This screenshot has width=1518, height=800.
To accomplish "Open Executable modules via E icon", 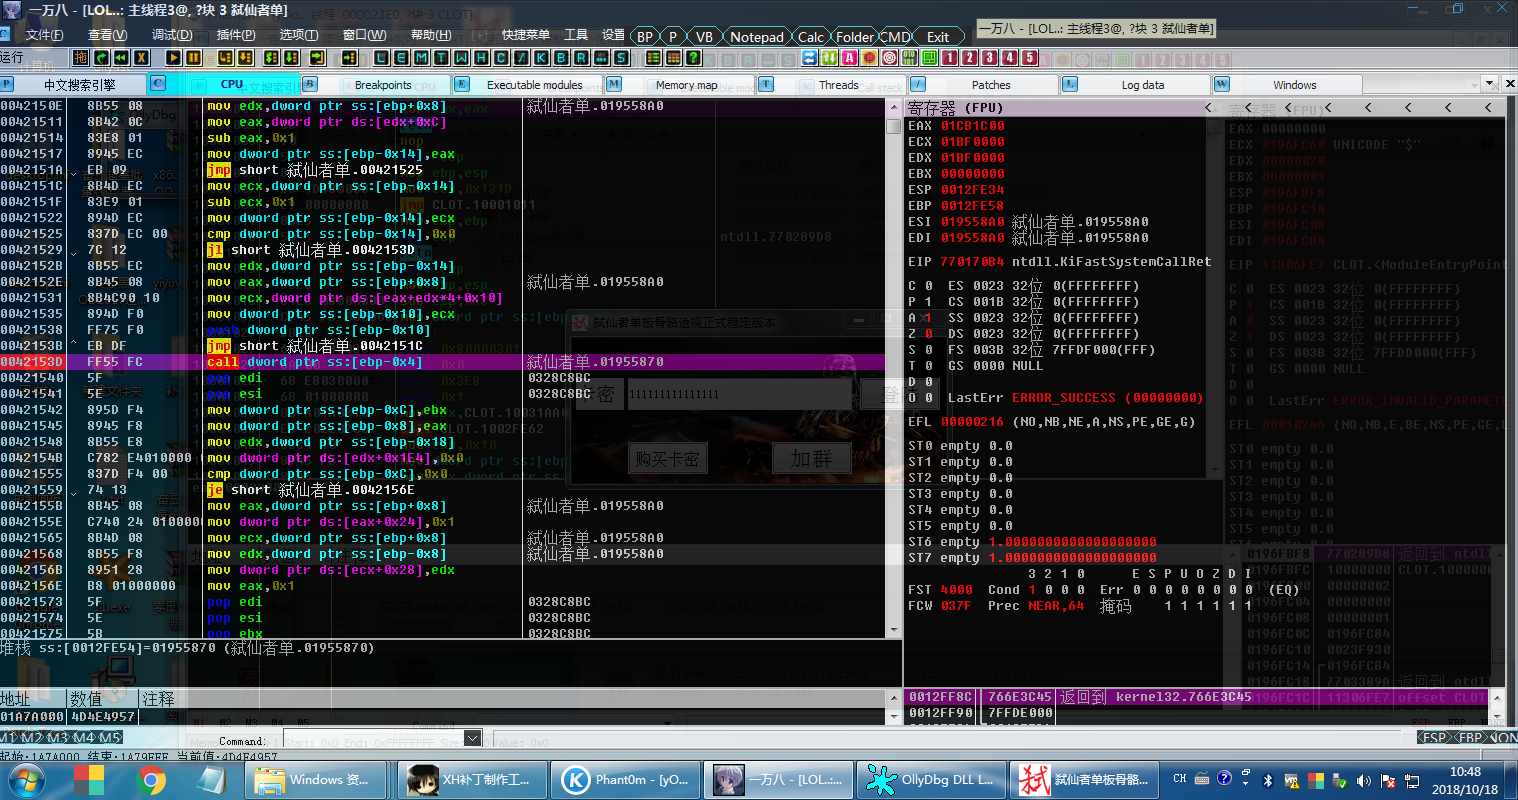I will [400, 58].
